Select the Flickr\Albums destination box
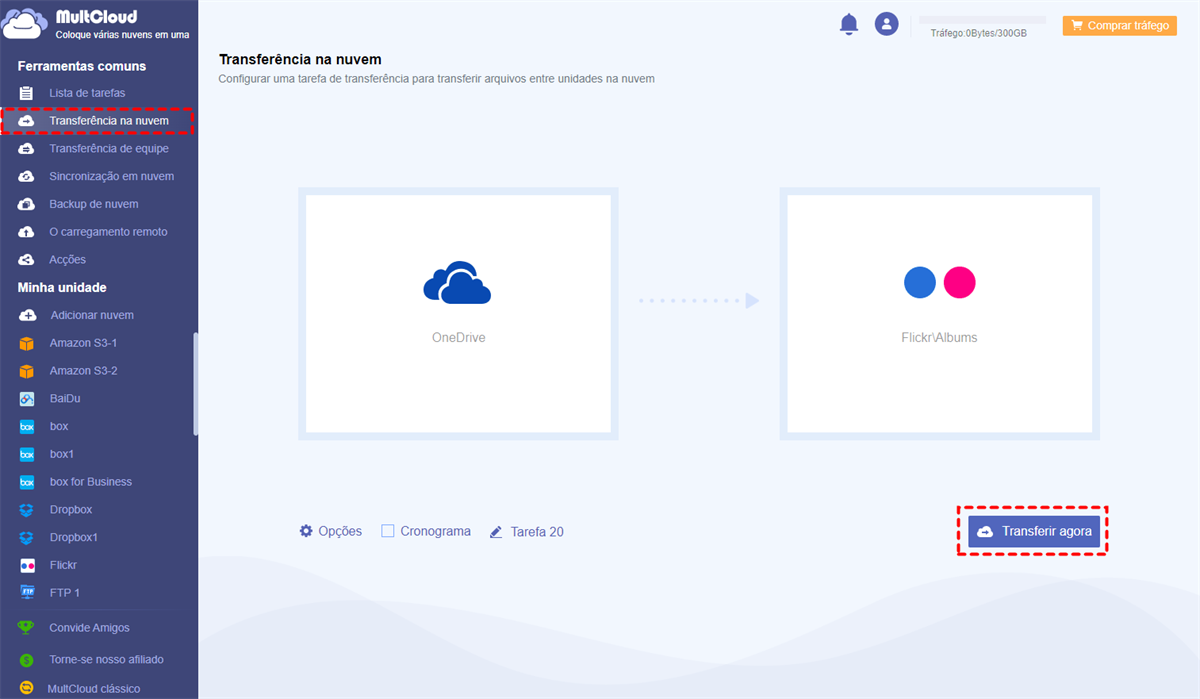 [939, 314]
